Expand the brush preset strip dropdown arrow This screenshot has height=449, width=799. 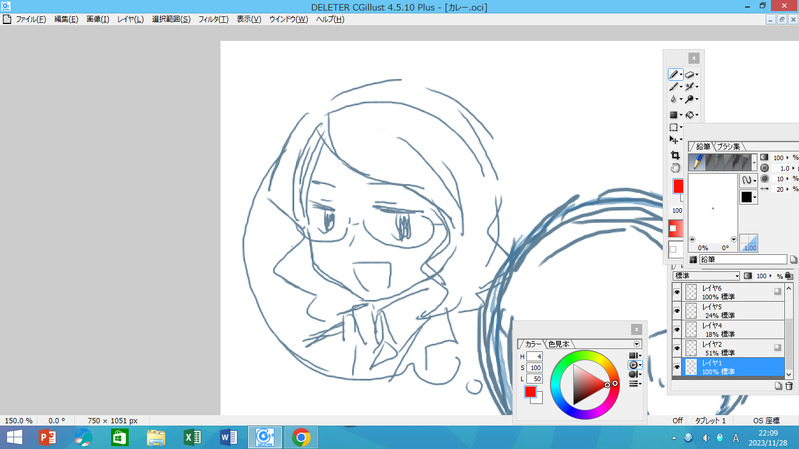[x=754, y=163]
